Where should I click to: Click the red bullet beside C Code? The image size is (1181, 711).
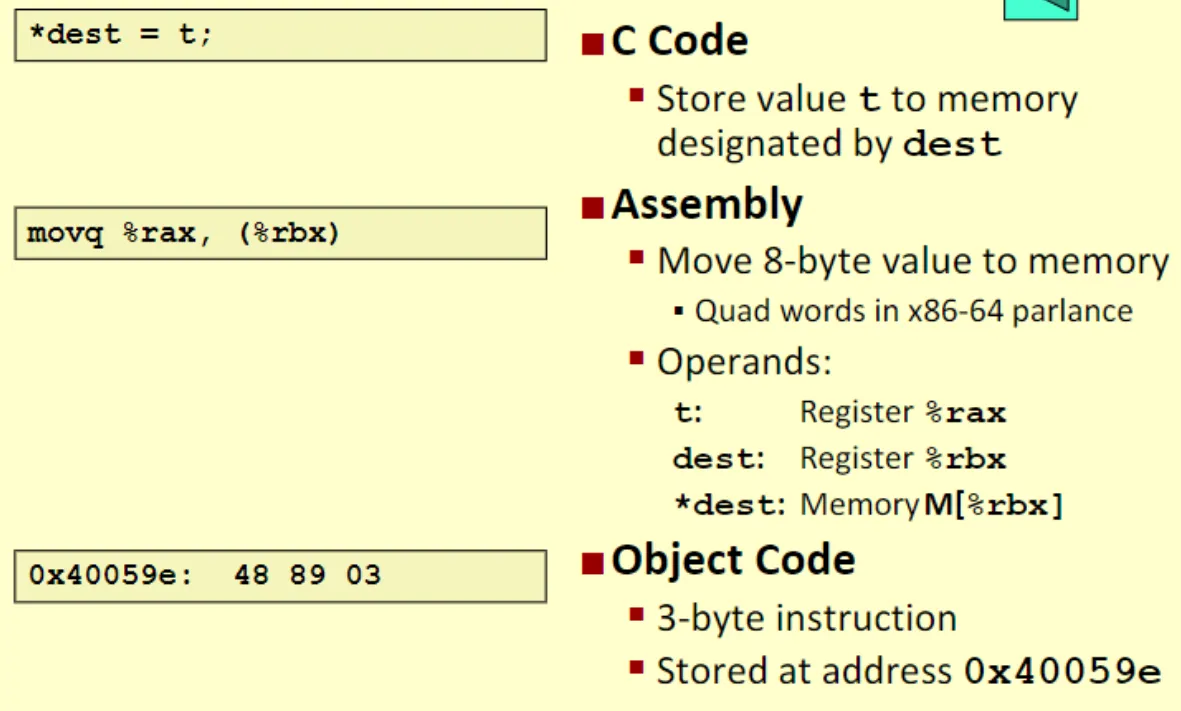pyautogui.click(x=593, y=43)
